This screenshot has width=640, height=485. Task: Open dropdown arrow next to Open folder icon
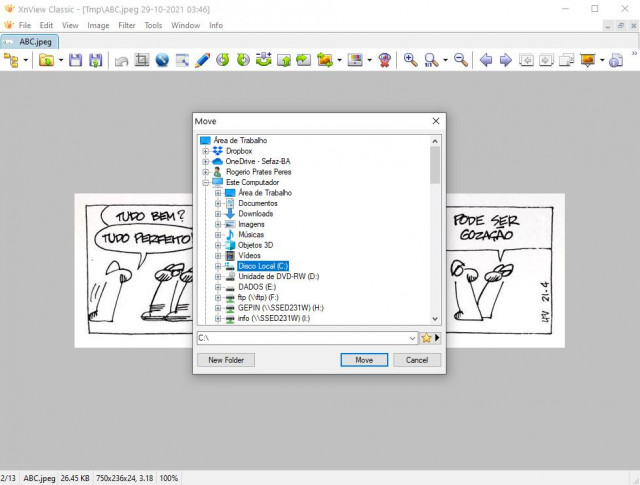(61, 60)
